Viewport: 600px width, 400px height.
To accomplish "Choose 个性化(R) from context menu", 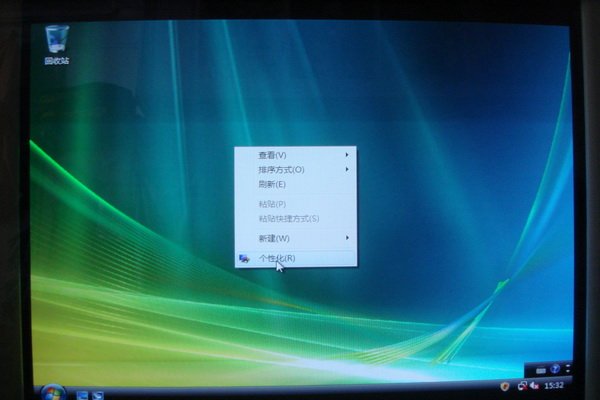I will click(x=296, y=258).
